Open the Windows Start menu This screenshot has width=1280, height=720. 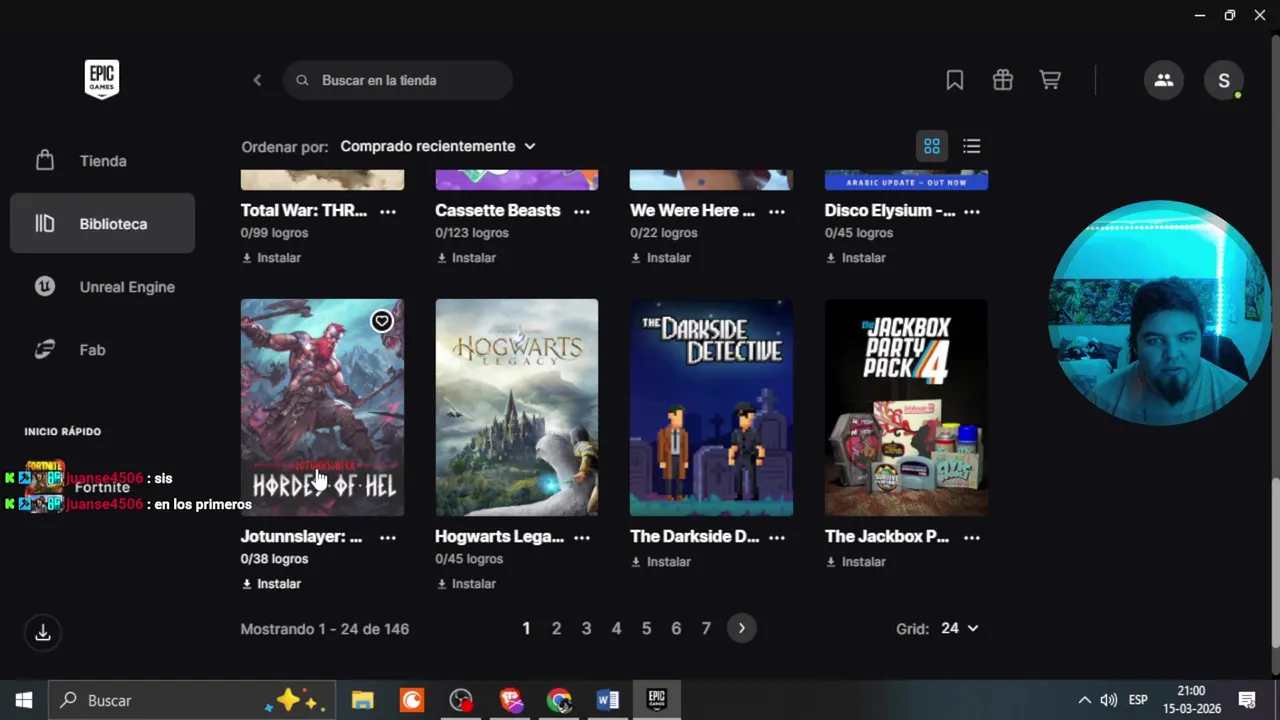[24, 700]
